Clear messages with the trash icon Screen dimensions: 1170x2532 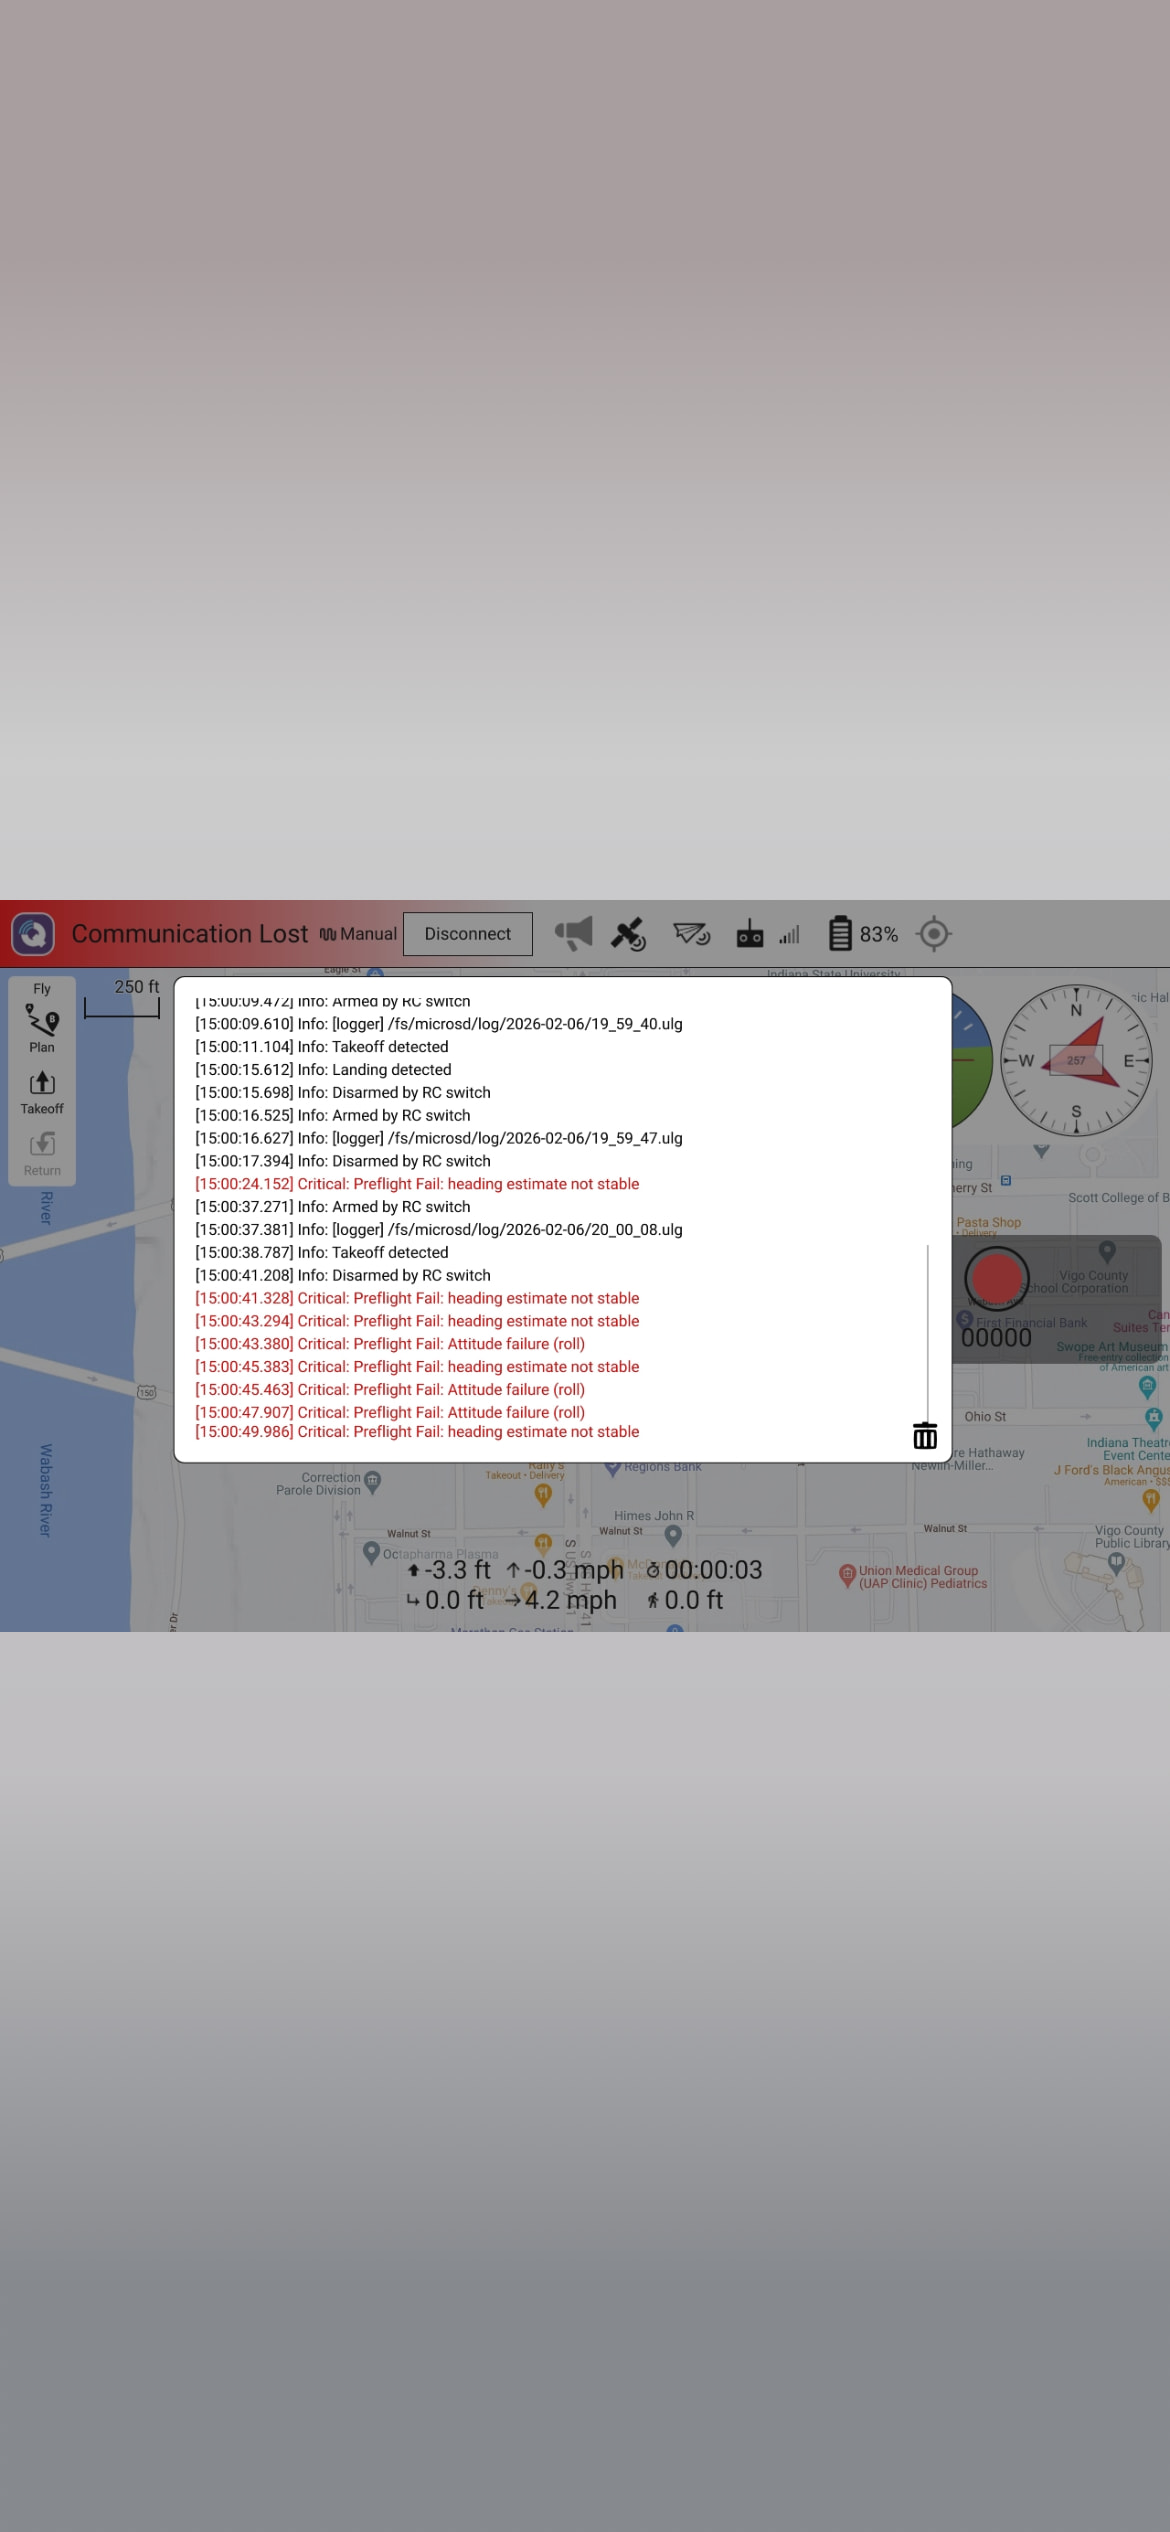(x=925, y=1436)
